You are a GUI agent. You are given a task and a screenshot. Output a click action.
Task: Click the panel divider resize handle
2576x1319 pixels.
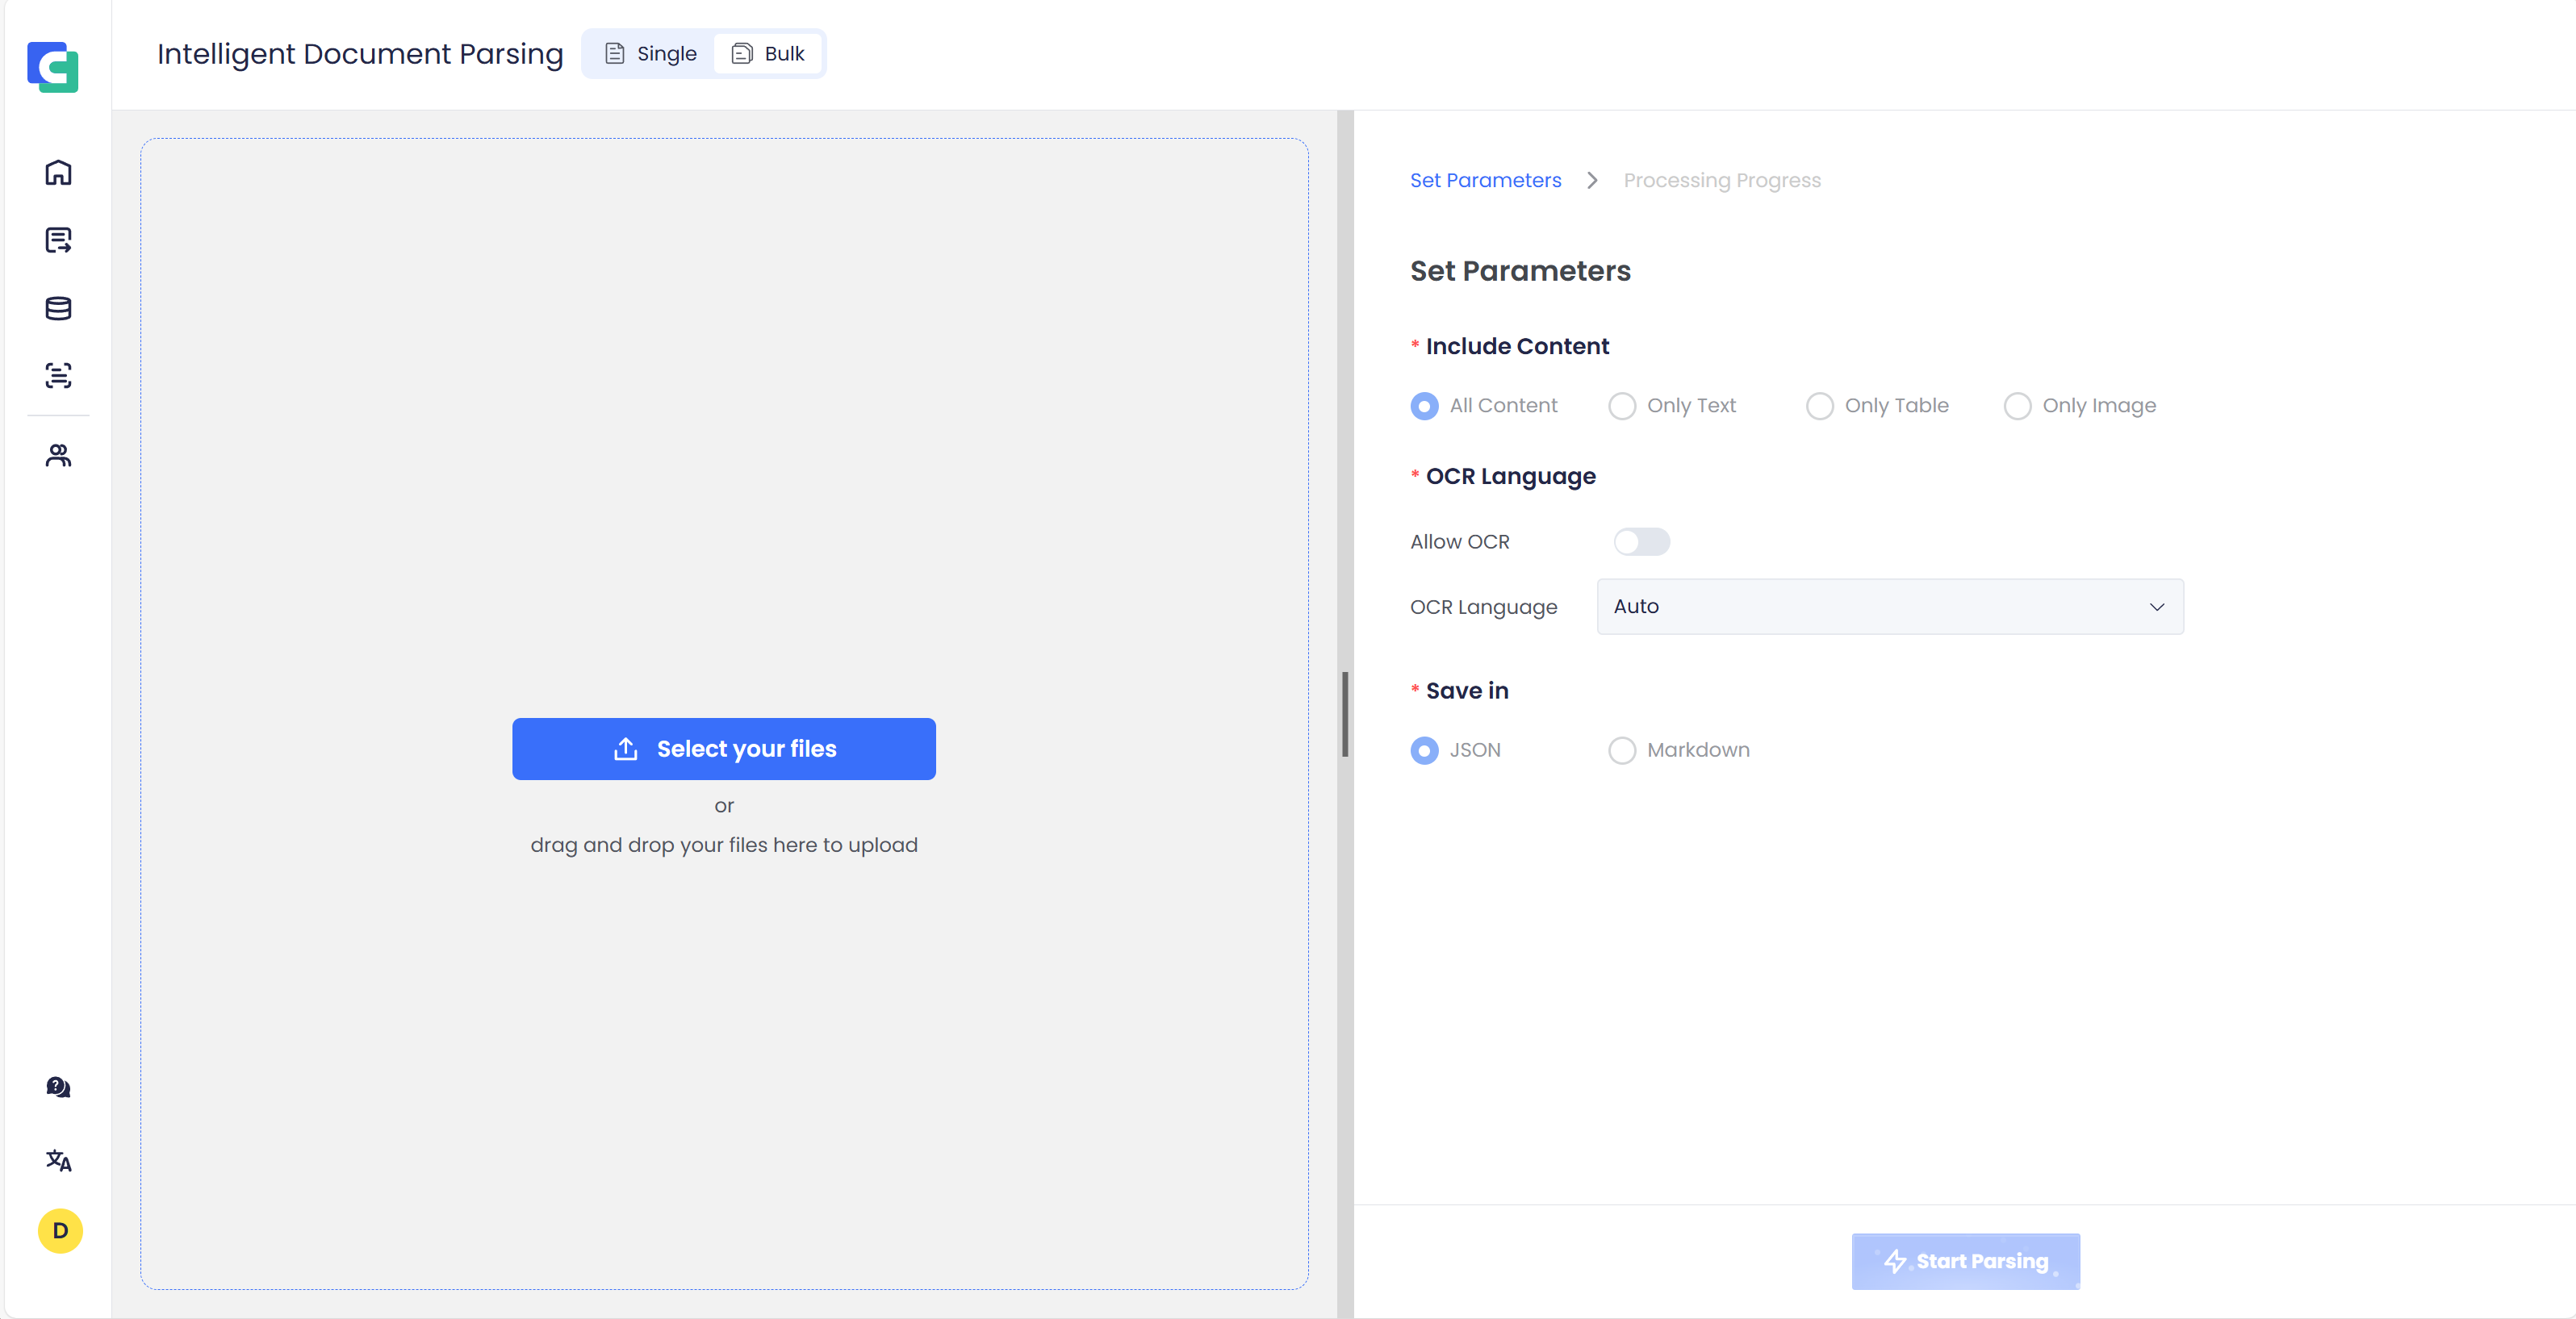1345,714
